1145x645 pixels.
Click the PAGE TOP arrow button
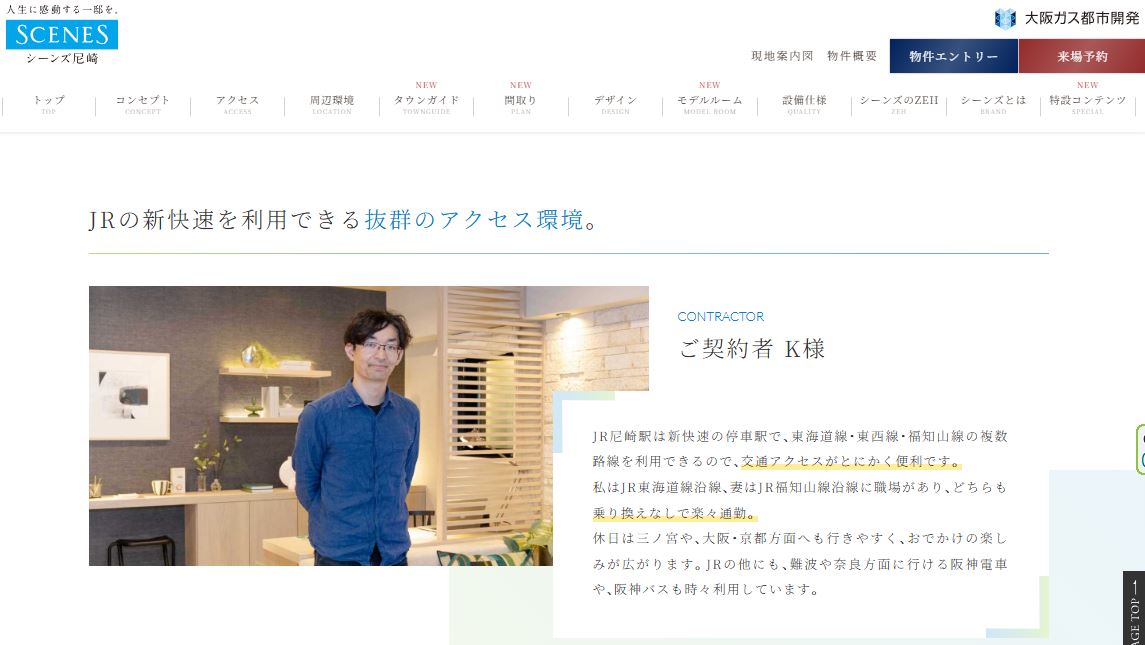(1134, 608)
